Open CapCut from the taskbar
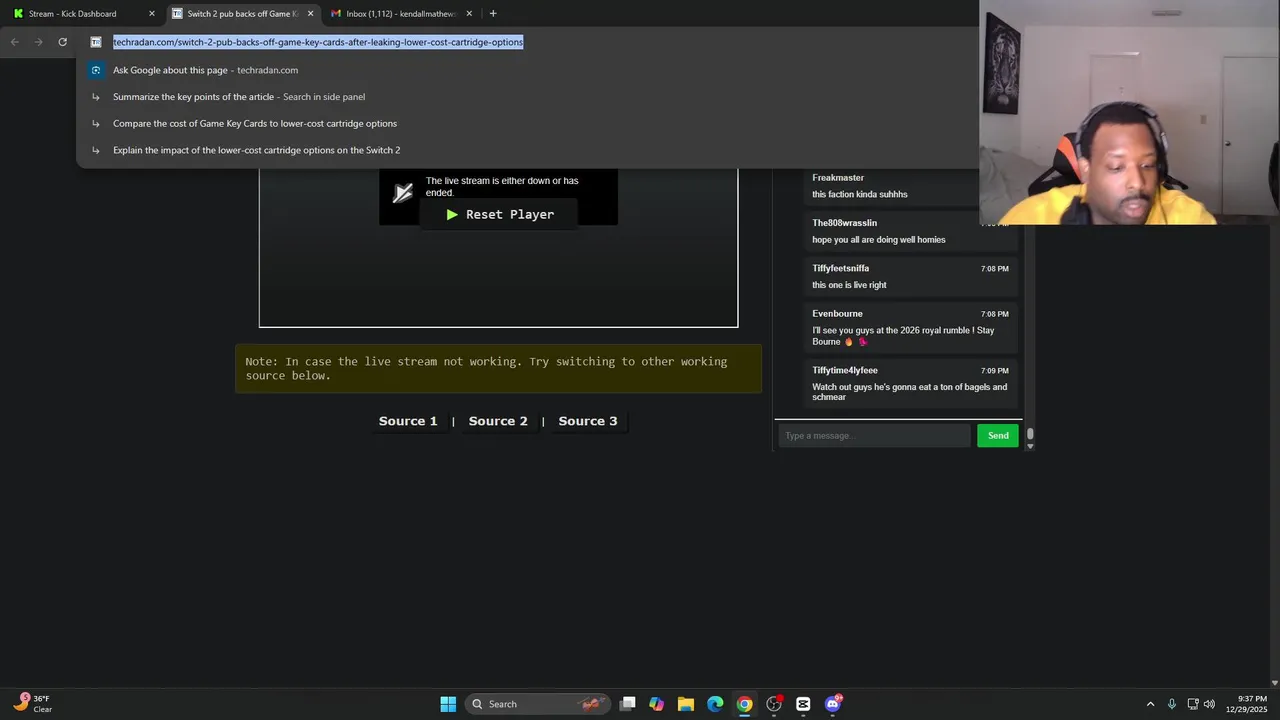The width and height of the screenshot is (1280, 720). pyautogui.click(x=803, y=704)
